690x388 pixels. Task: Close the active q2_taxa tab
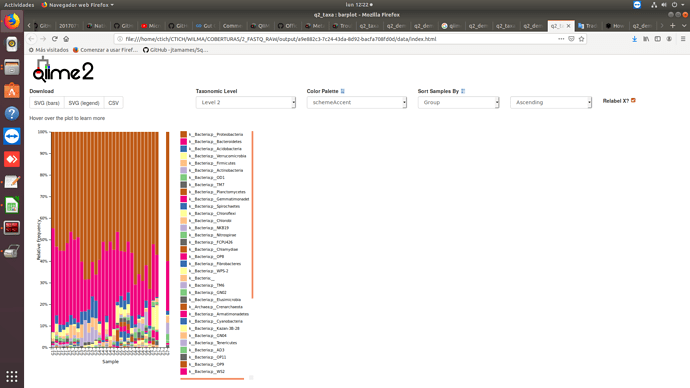pos(569,26)
